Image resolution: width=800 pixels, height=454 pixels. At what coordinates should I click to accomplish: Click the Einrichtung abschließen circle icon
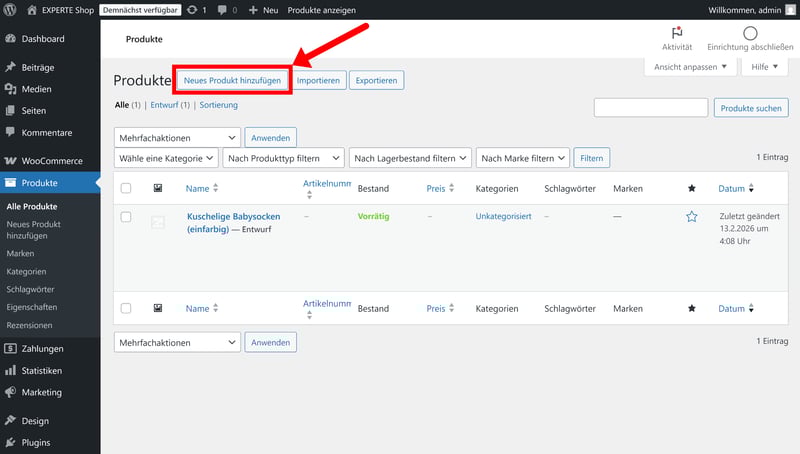pyautogui.click(x=750, y=33)
